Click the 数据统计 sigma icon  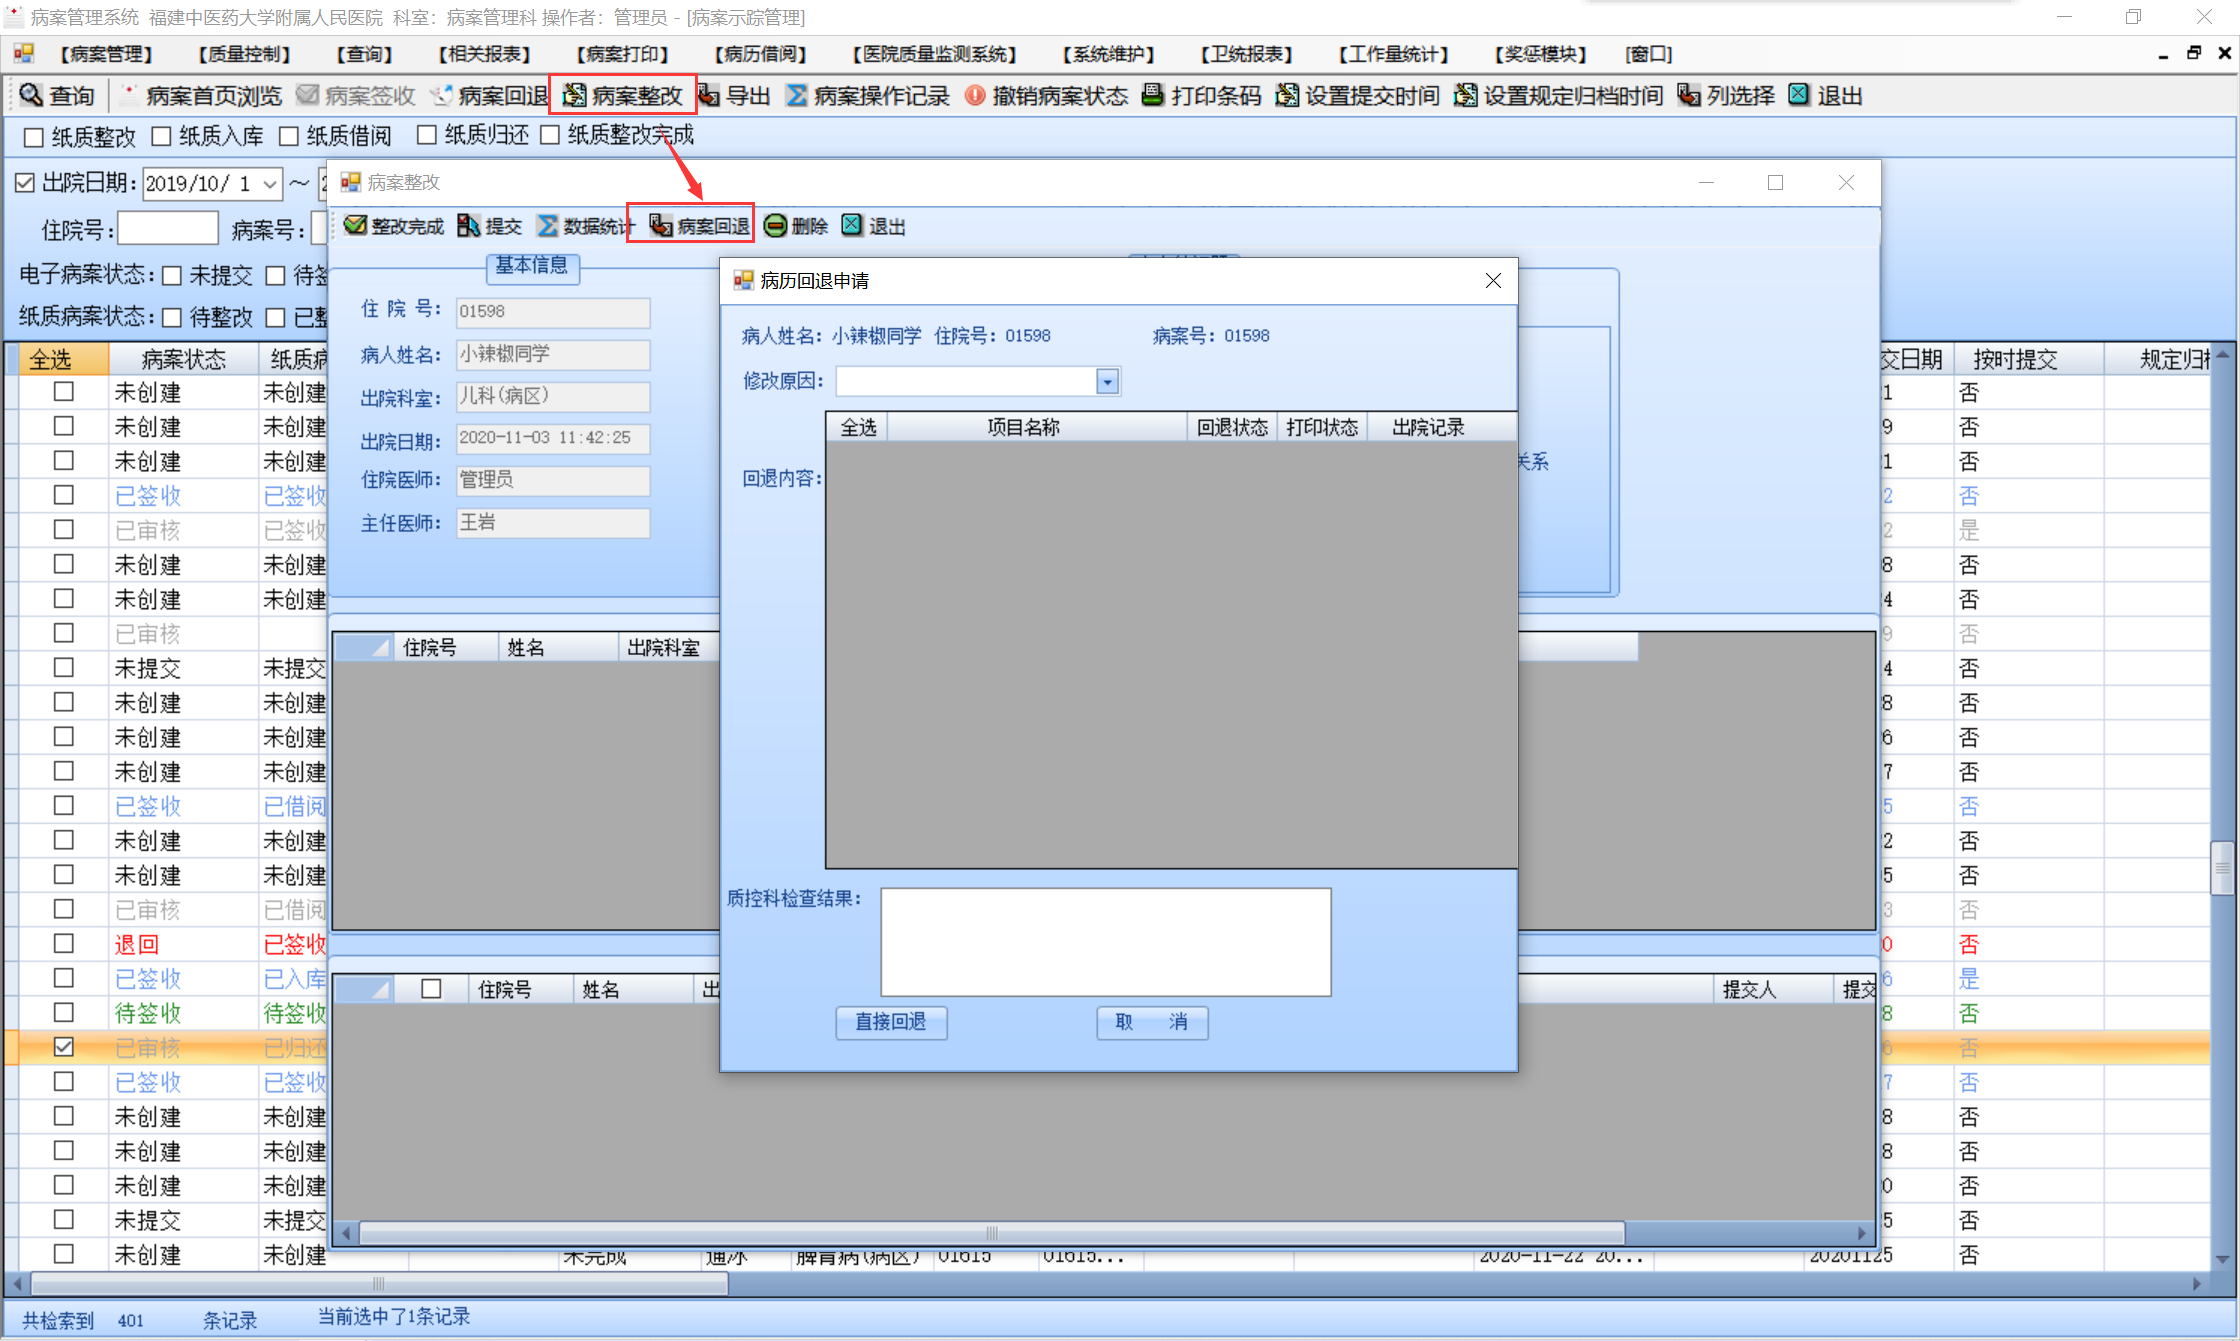click(548, 226)
